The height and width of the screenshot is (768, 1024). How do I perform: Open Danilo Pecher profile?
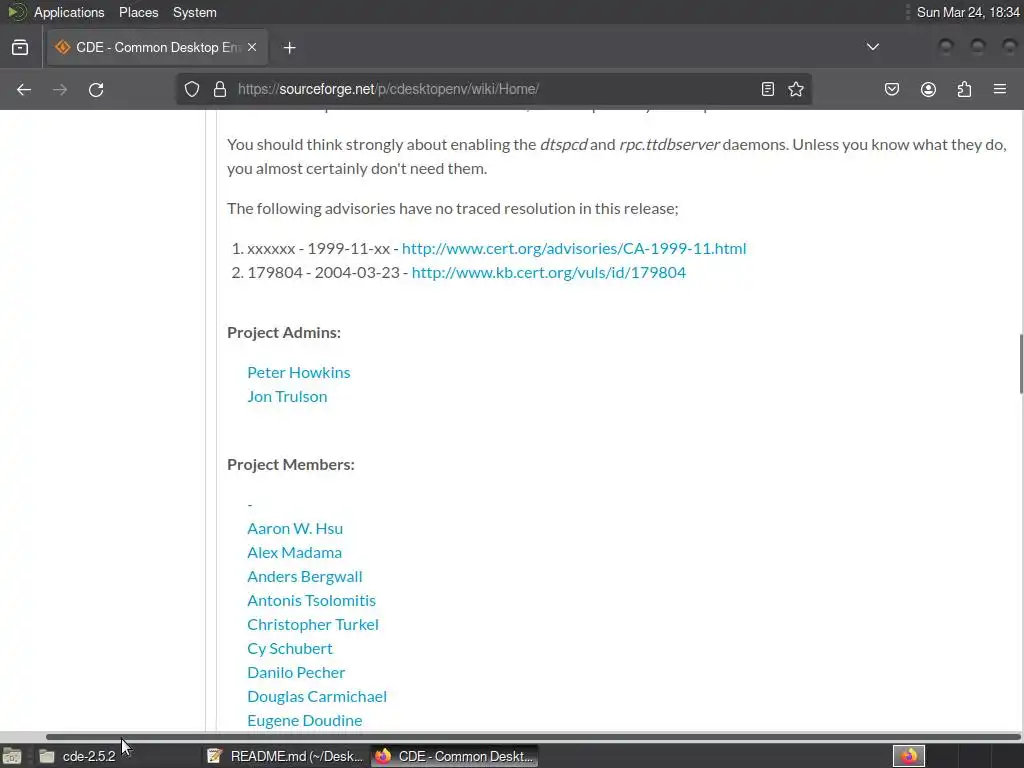(x=296, y=673)
